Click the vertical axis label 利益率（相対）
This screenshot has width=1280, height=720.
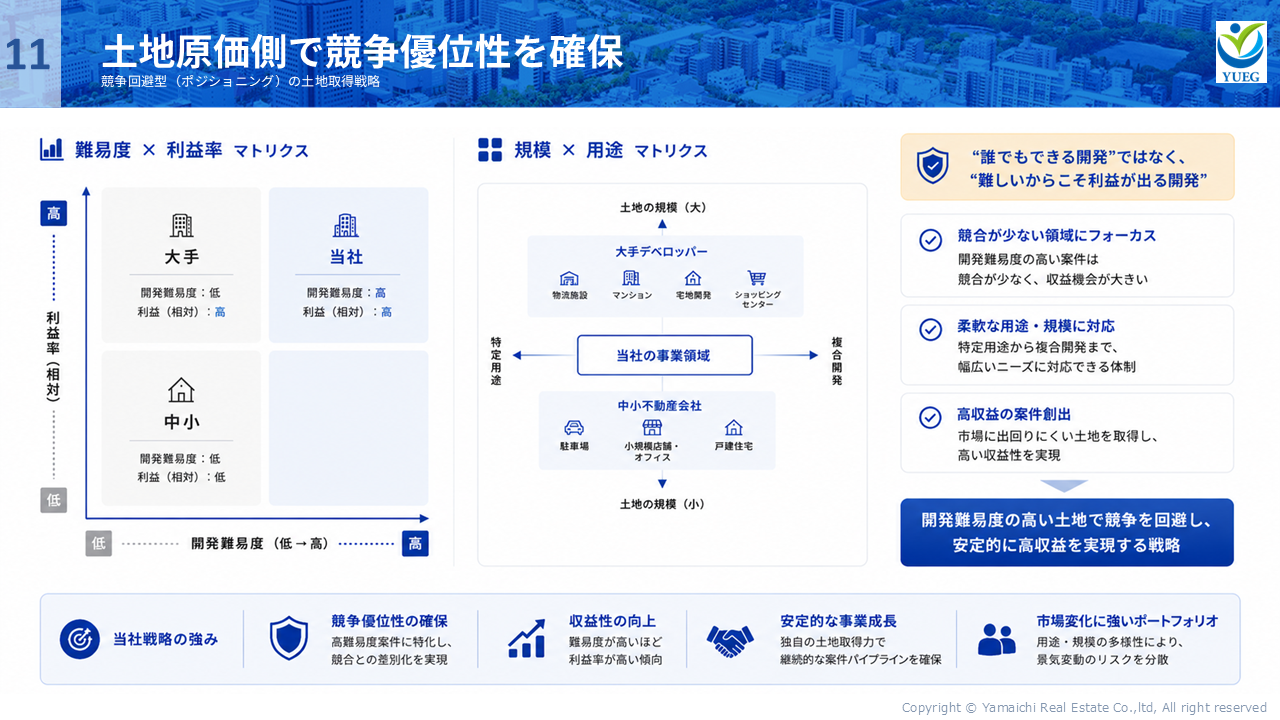pos(53,355)
